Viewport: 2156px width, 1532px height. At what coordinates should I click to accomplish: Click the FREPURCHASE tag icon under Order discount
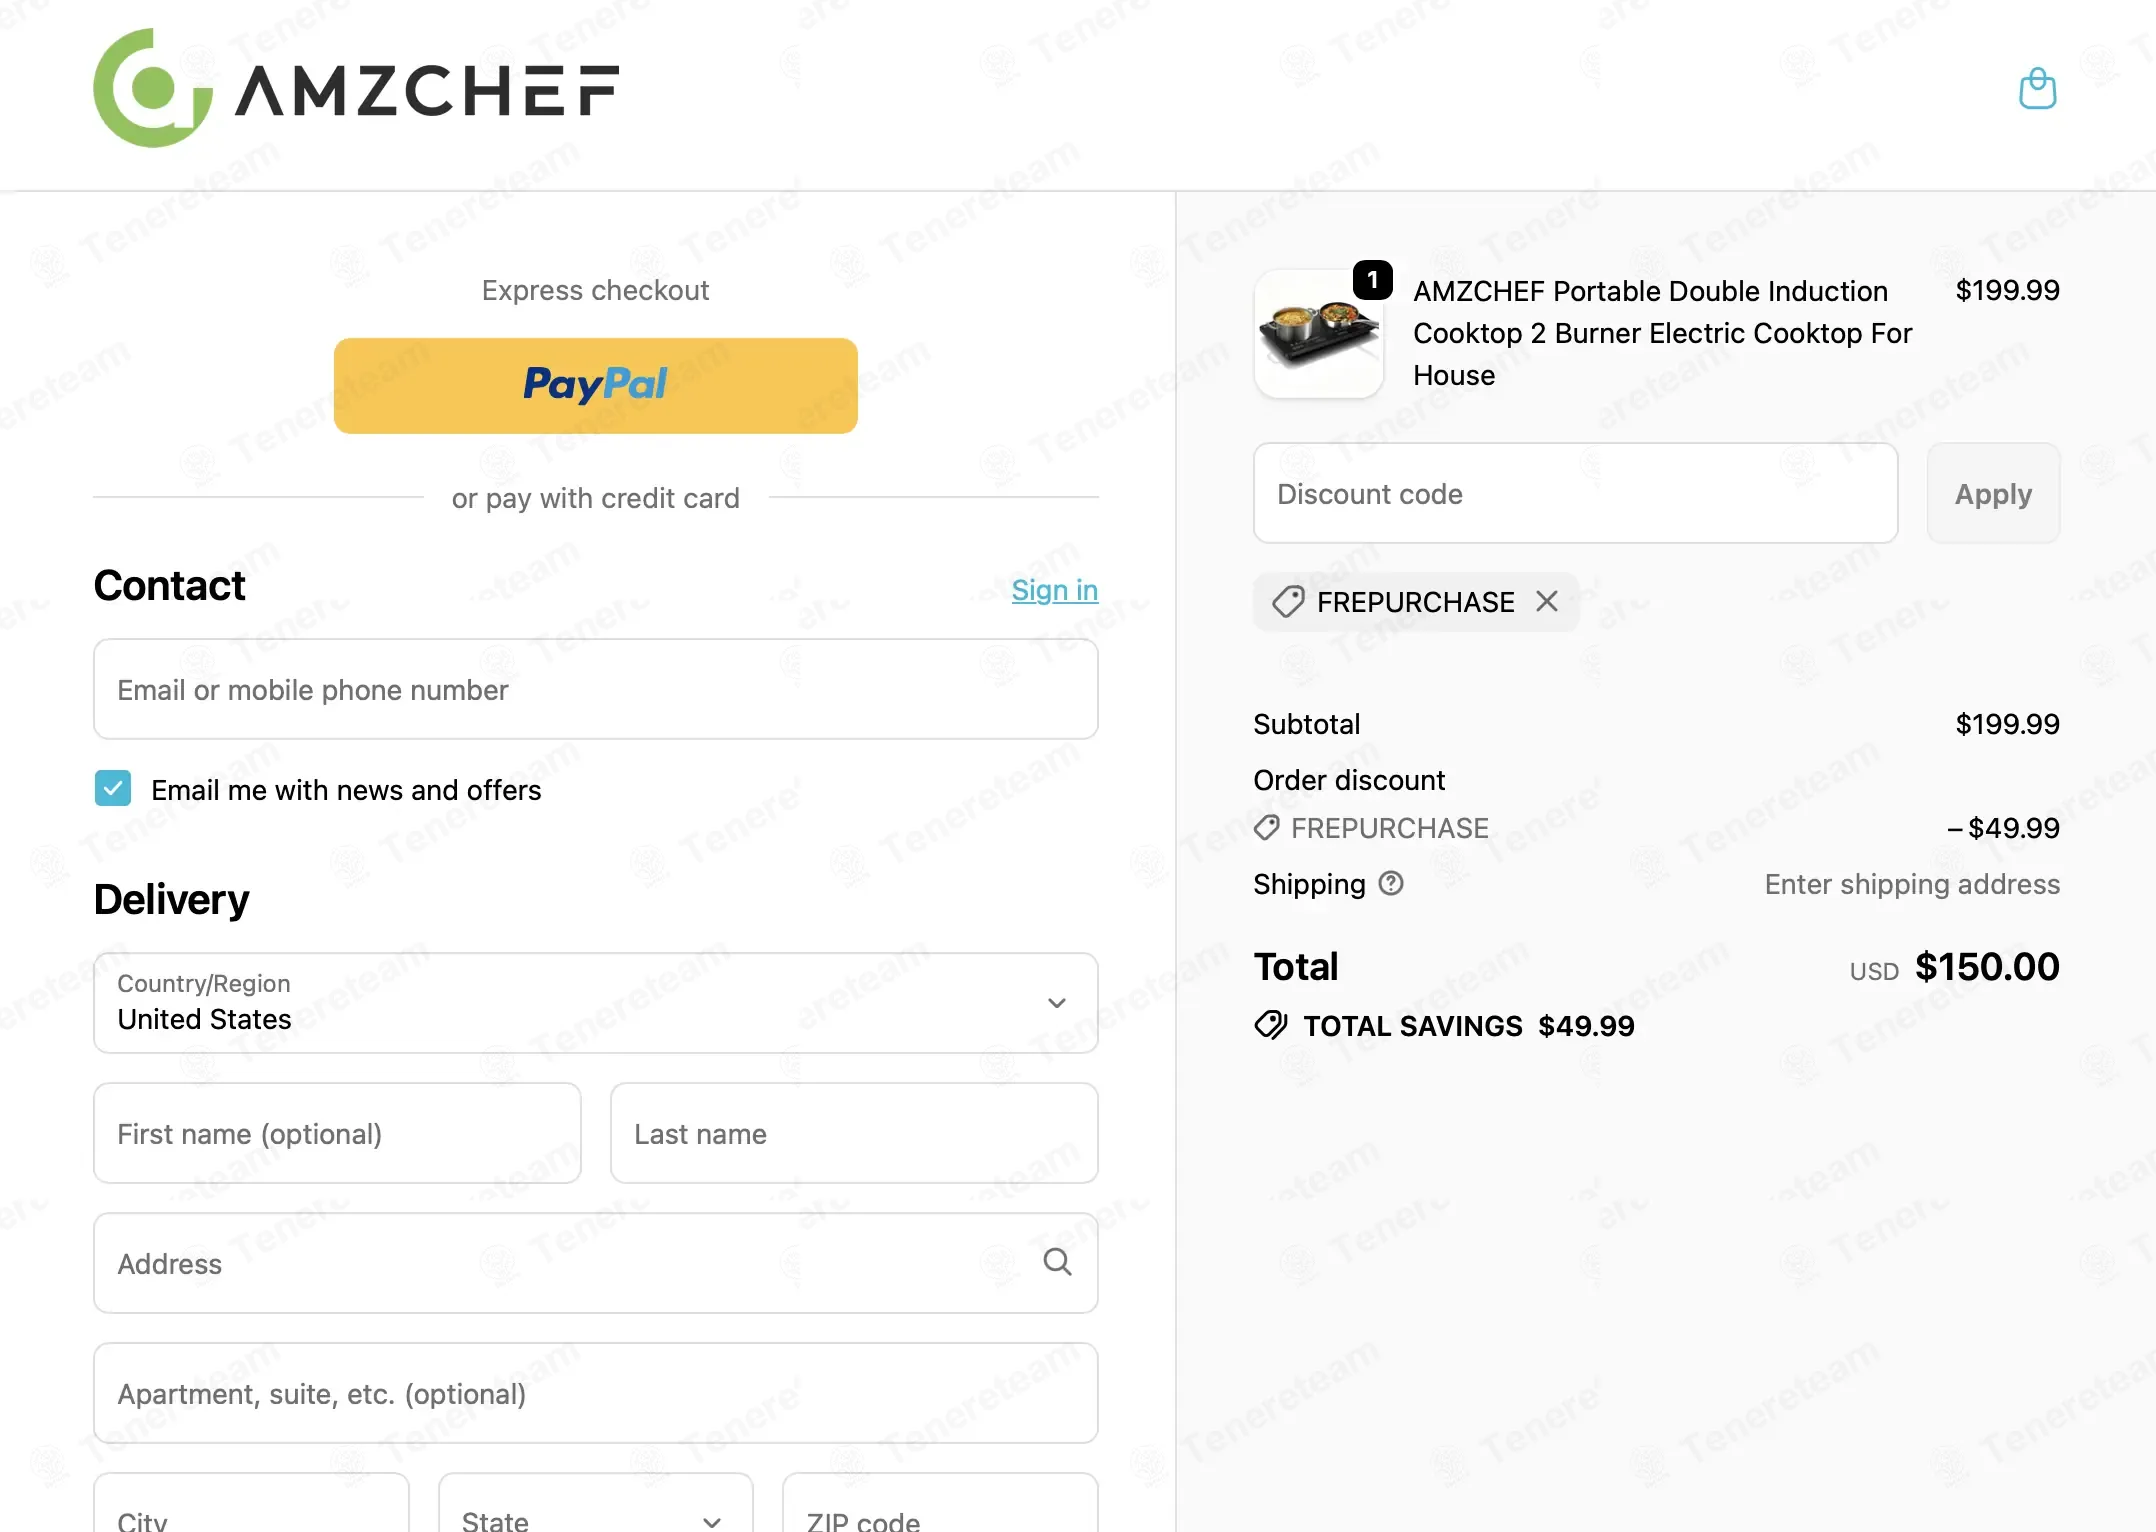(x=1267, y=827)
